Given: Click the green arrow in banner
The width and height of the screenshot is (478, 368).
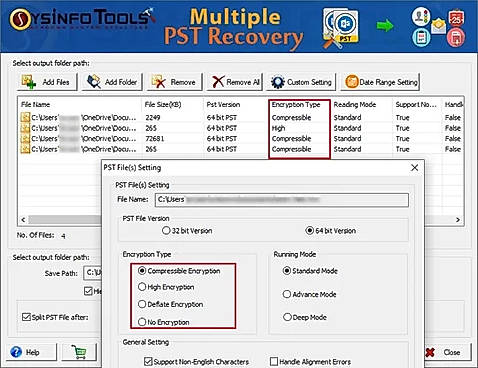Looking at the screenshot, I should coord(385,26).
